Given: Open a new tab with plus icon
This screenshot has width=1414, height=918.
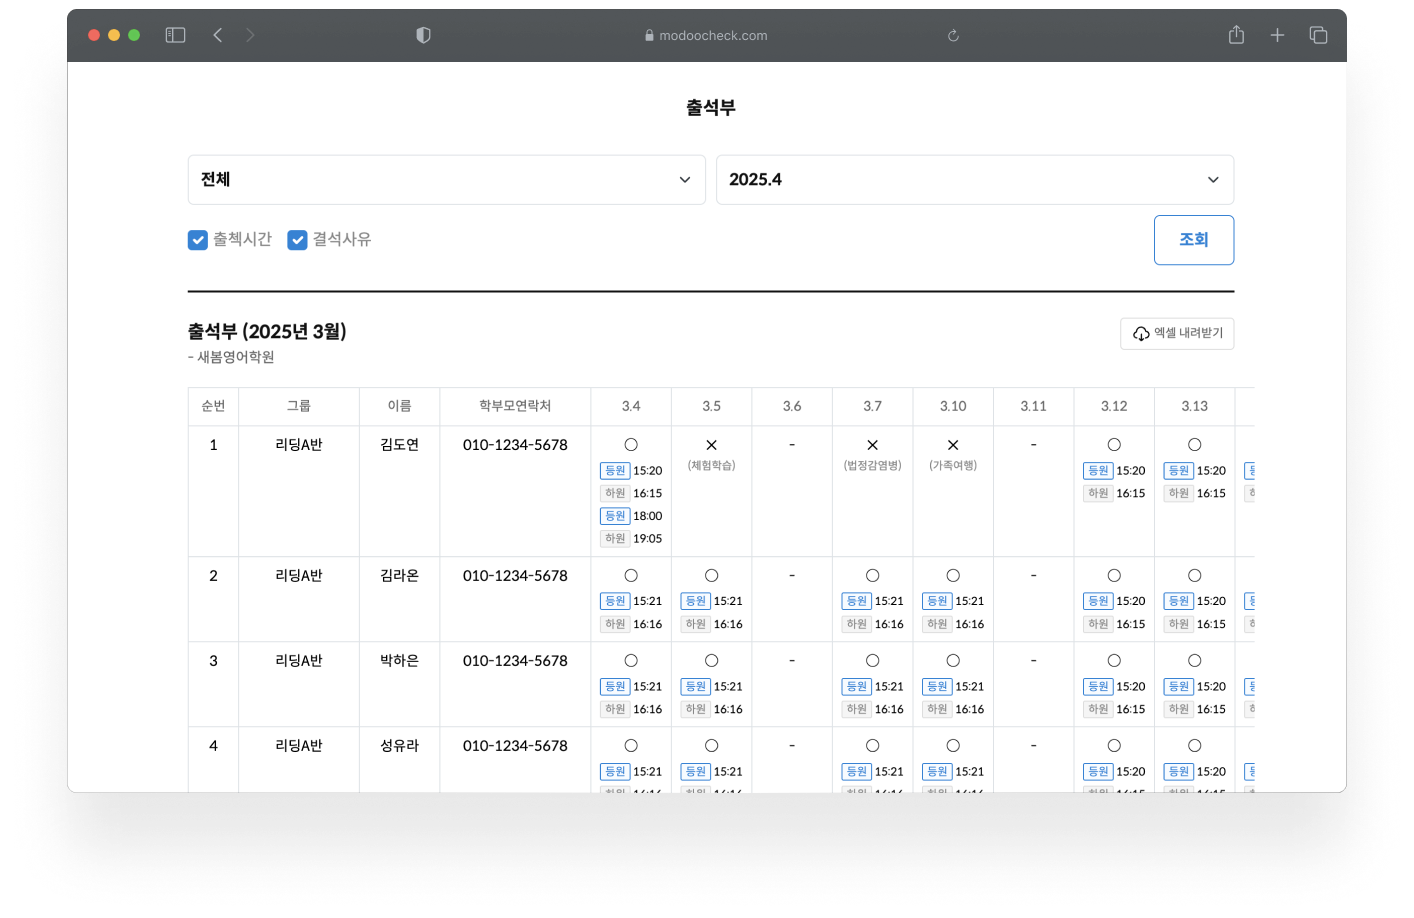Looking at the screenshot, I should coord(1277,35).
